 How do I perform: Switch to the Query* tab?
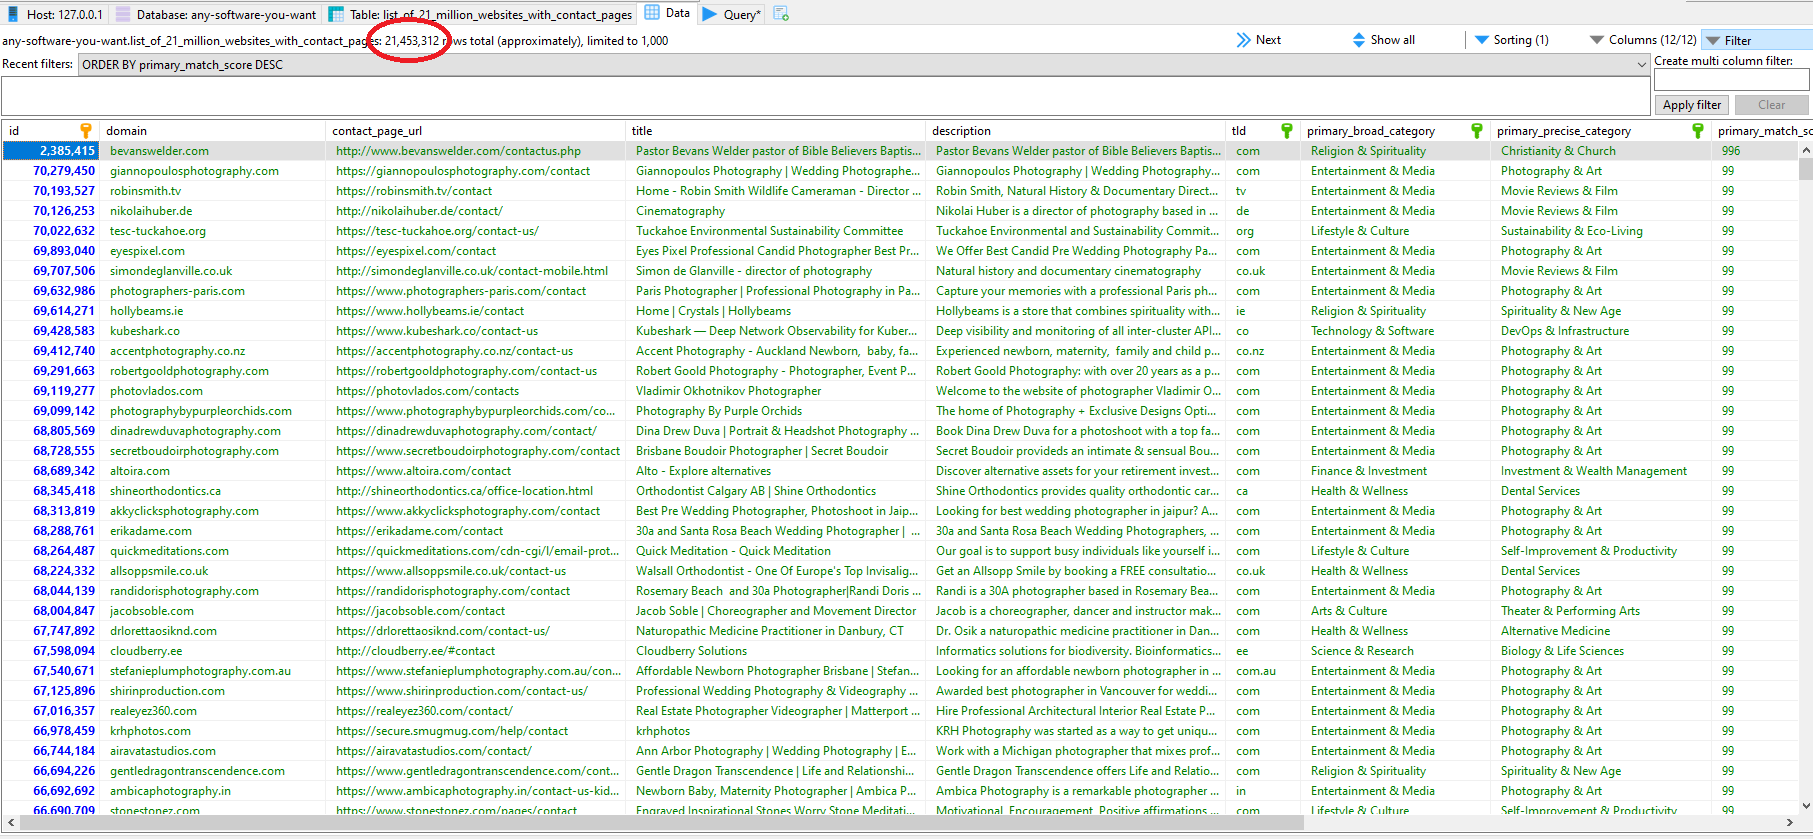(x=731, y=14)
